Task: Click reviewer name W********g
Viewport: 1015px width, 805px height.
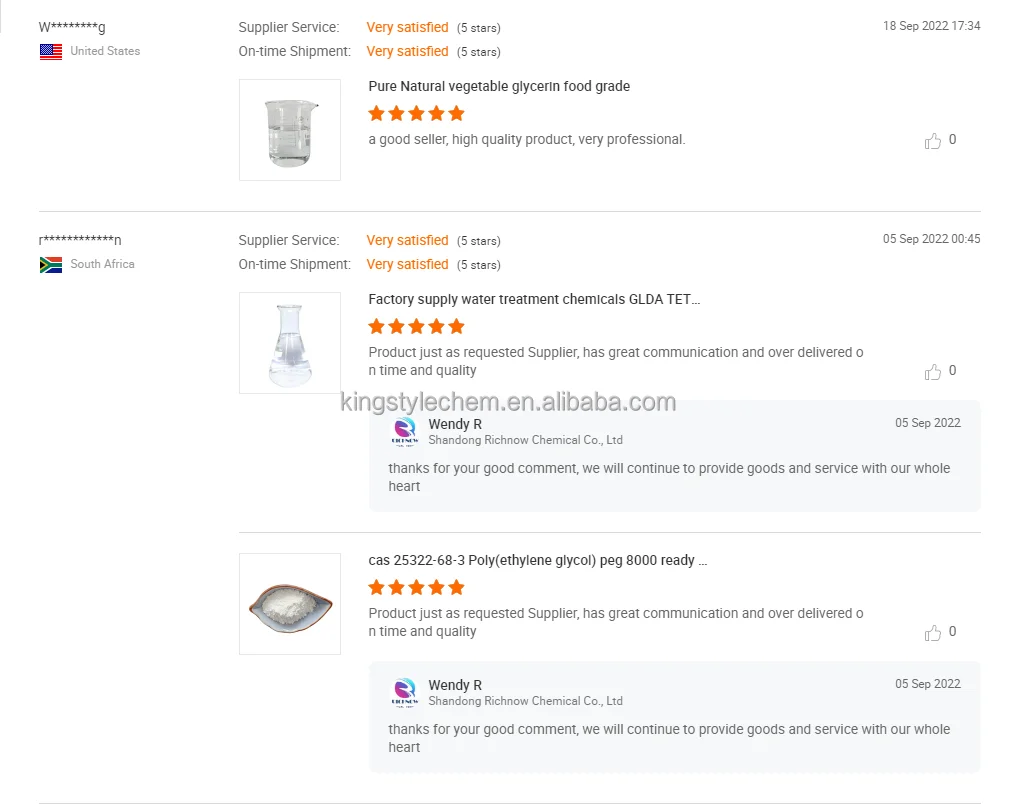Action: 72,27
